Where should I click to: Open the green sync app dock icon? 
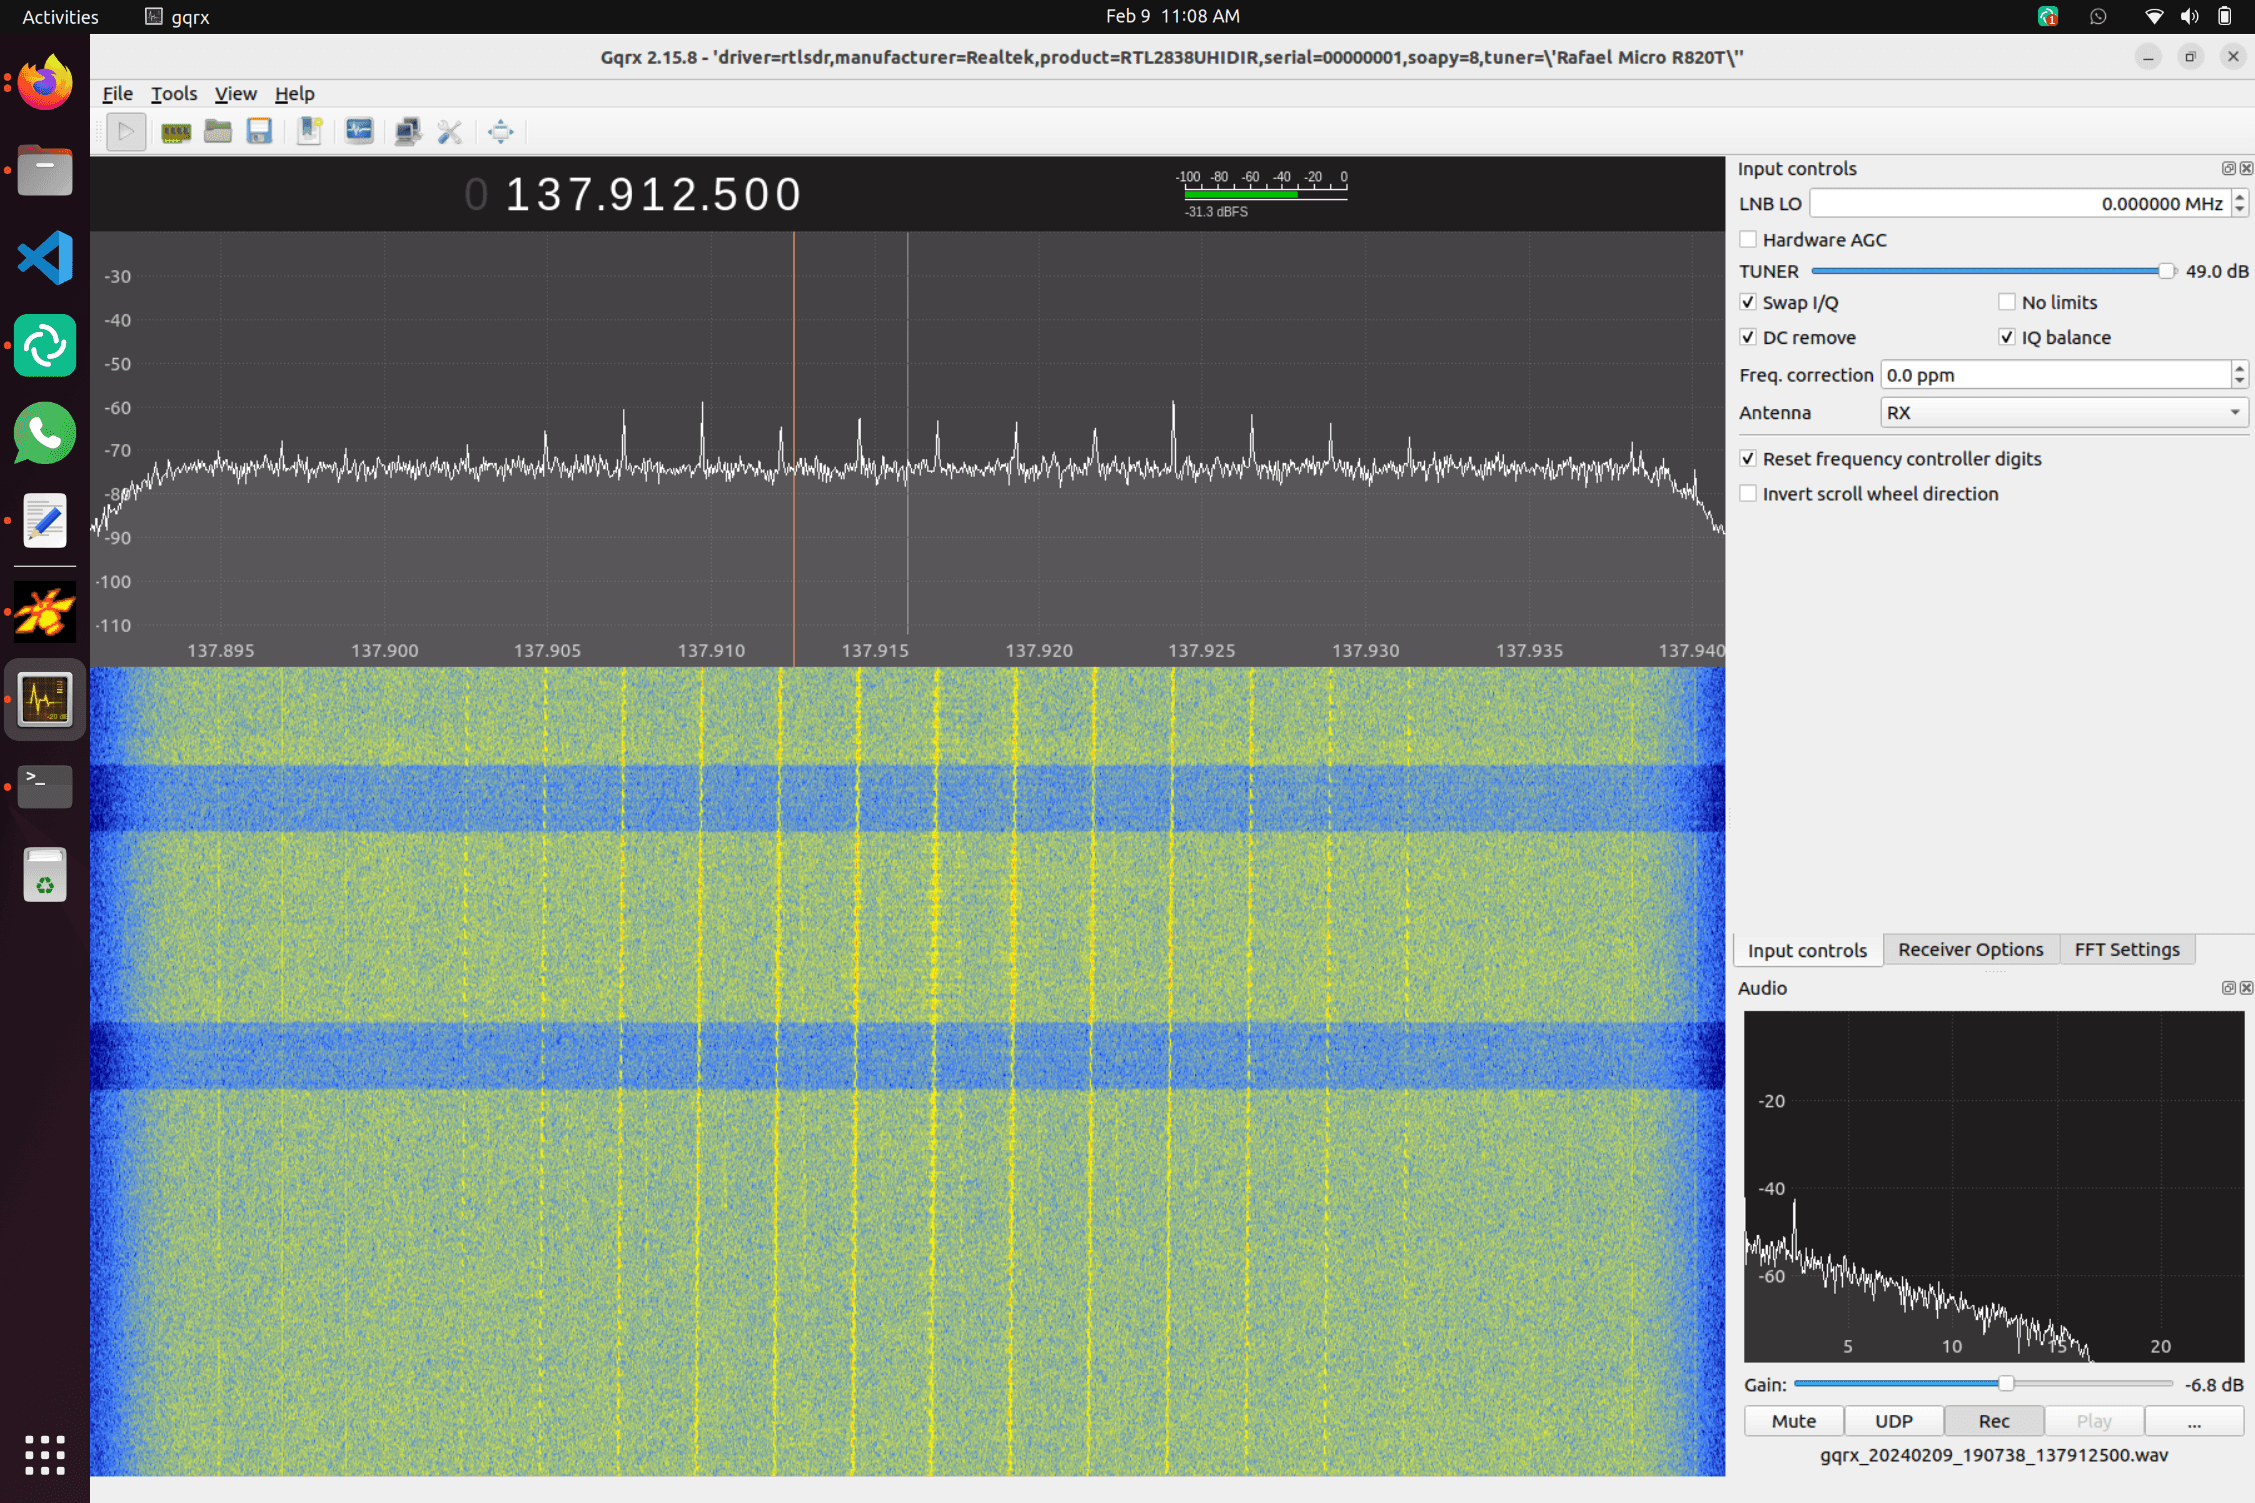pyautogui.click(x=45, y=346)
